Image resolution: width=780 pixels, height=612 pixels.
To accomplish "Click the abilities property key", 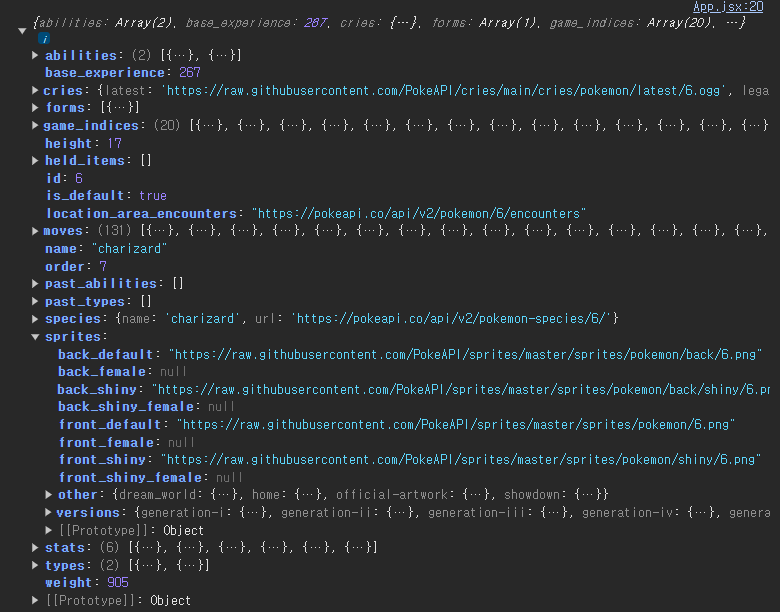I will (81, 55).
